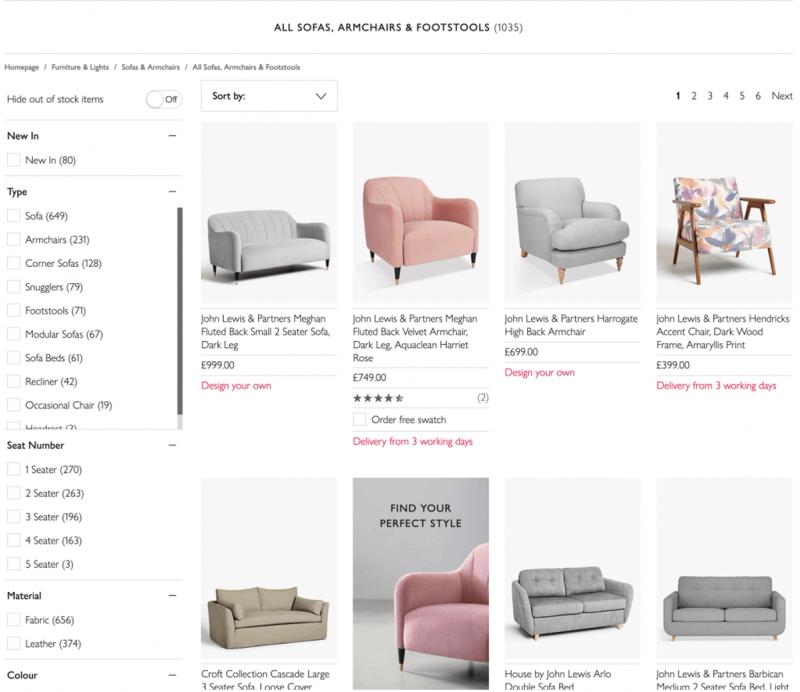Open the Barbican Sofa Bed image
This screenshot has width=800, height=692.
coord(724,568)
